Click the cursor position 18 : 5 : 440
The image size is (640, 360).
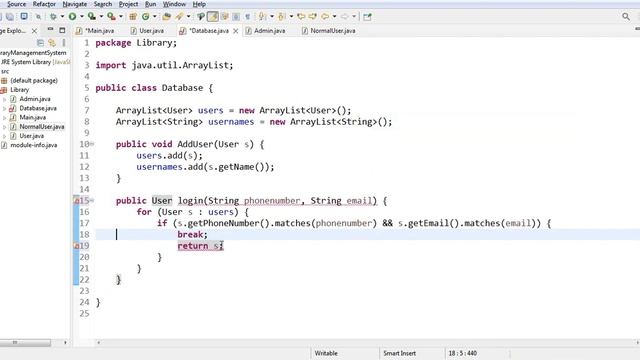pos(462,353)
